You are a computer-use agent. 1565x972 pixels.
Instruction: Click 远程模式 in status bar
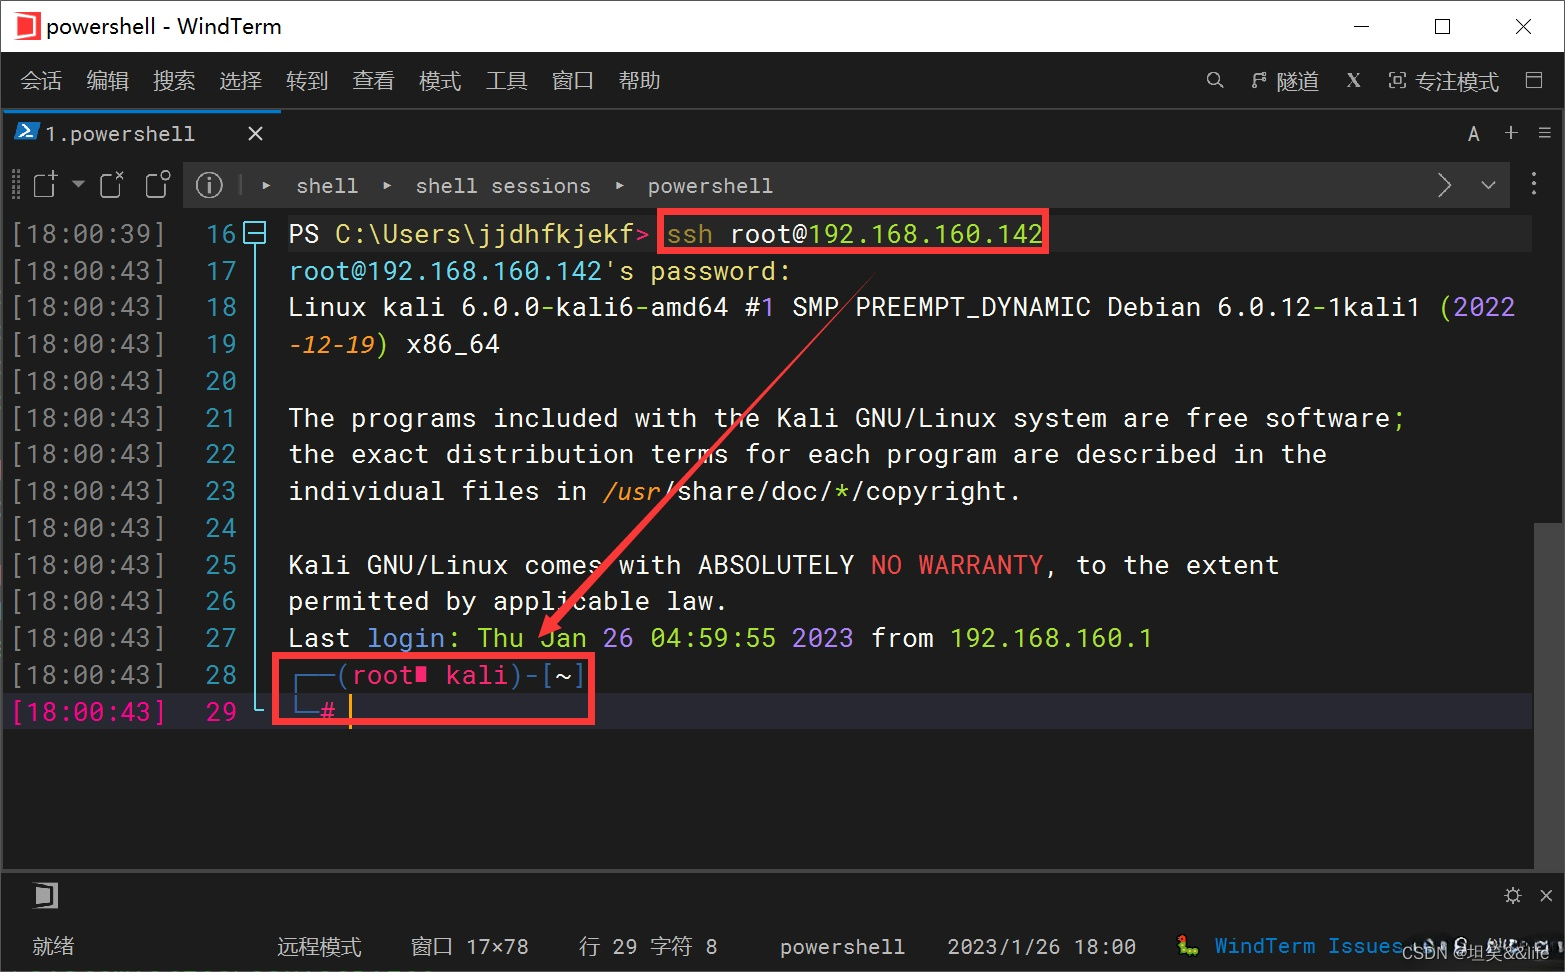click(x=319, y=946)
